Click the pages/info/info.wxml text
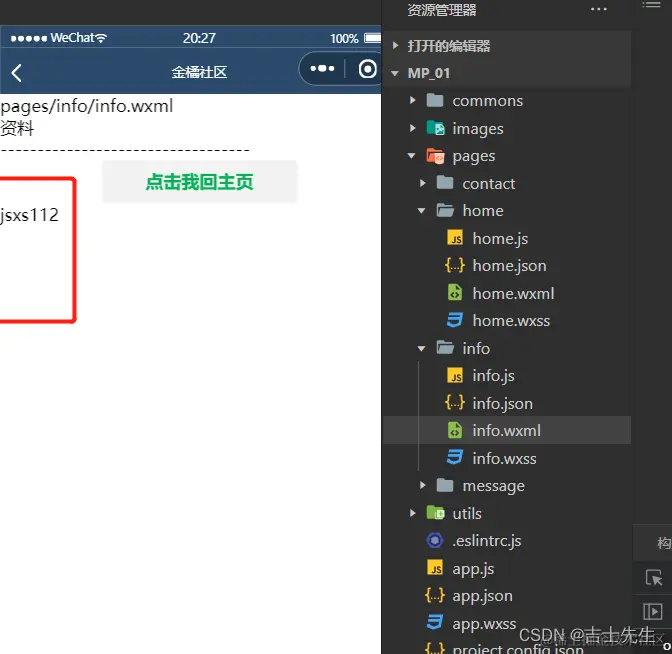The height and width of the screenshot is (654, 672). (87, 106)
